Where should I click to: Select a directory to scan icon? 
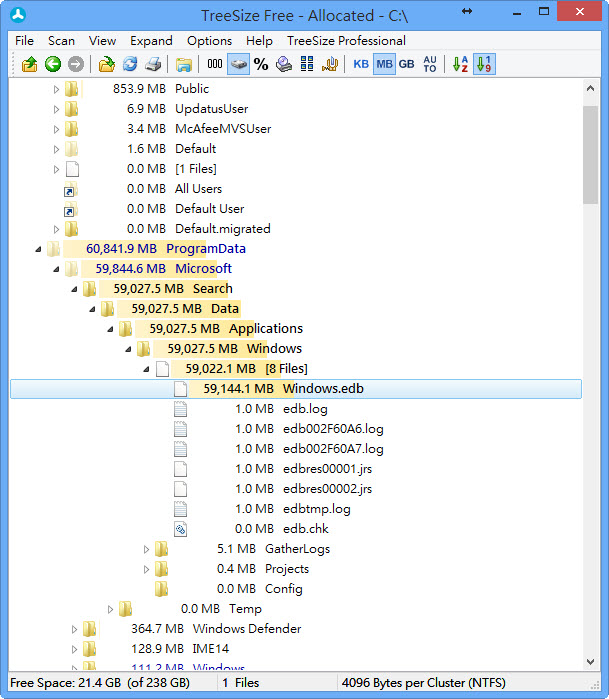click(107, 64)
